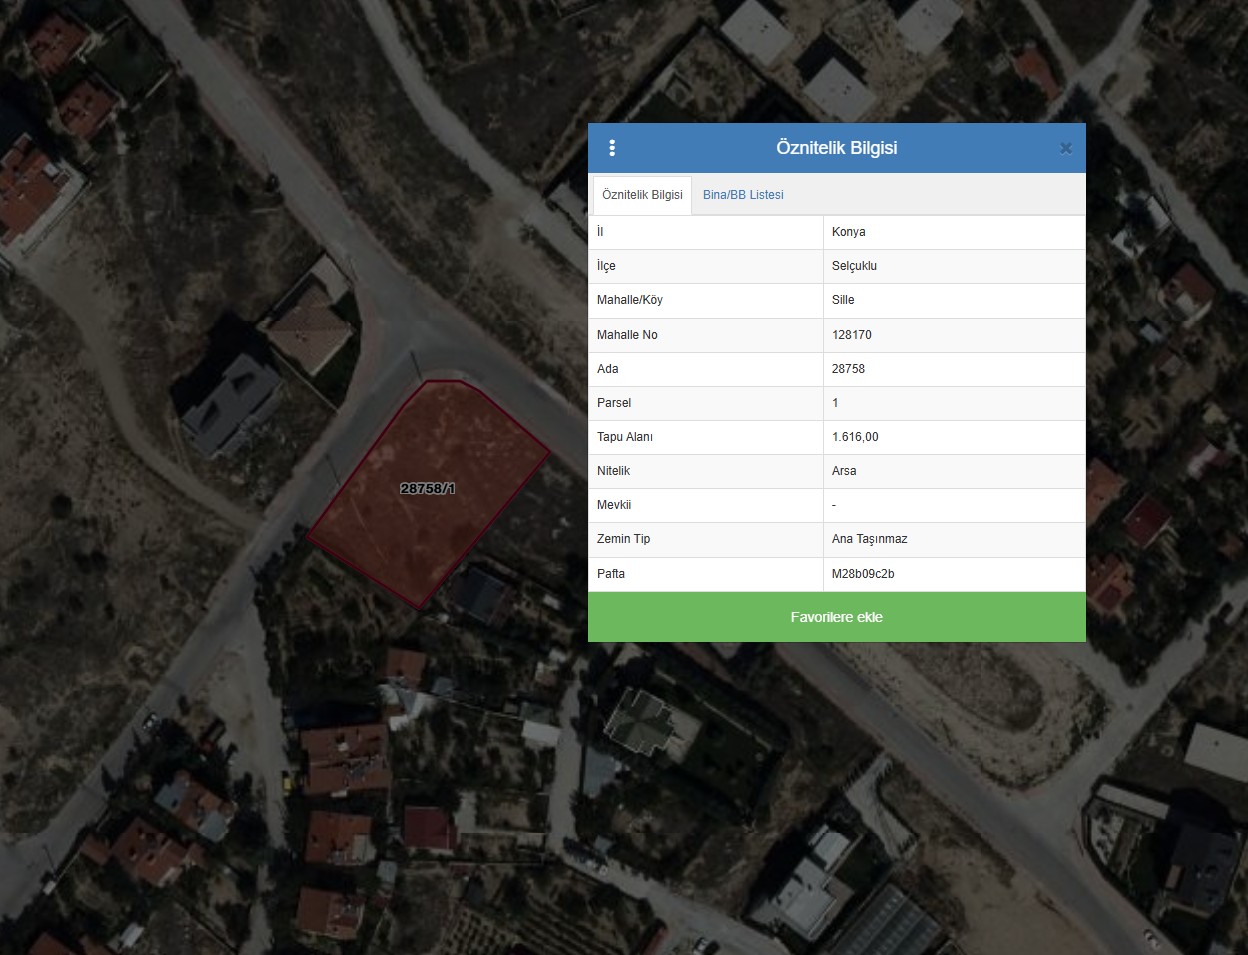Viewport: 1248px width, 955px height.
Task: Close the Öznitelik Bilgisi panel
Action: (x=1066, y=148)
